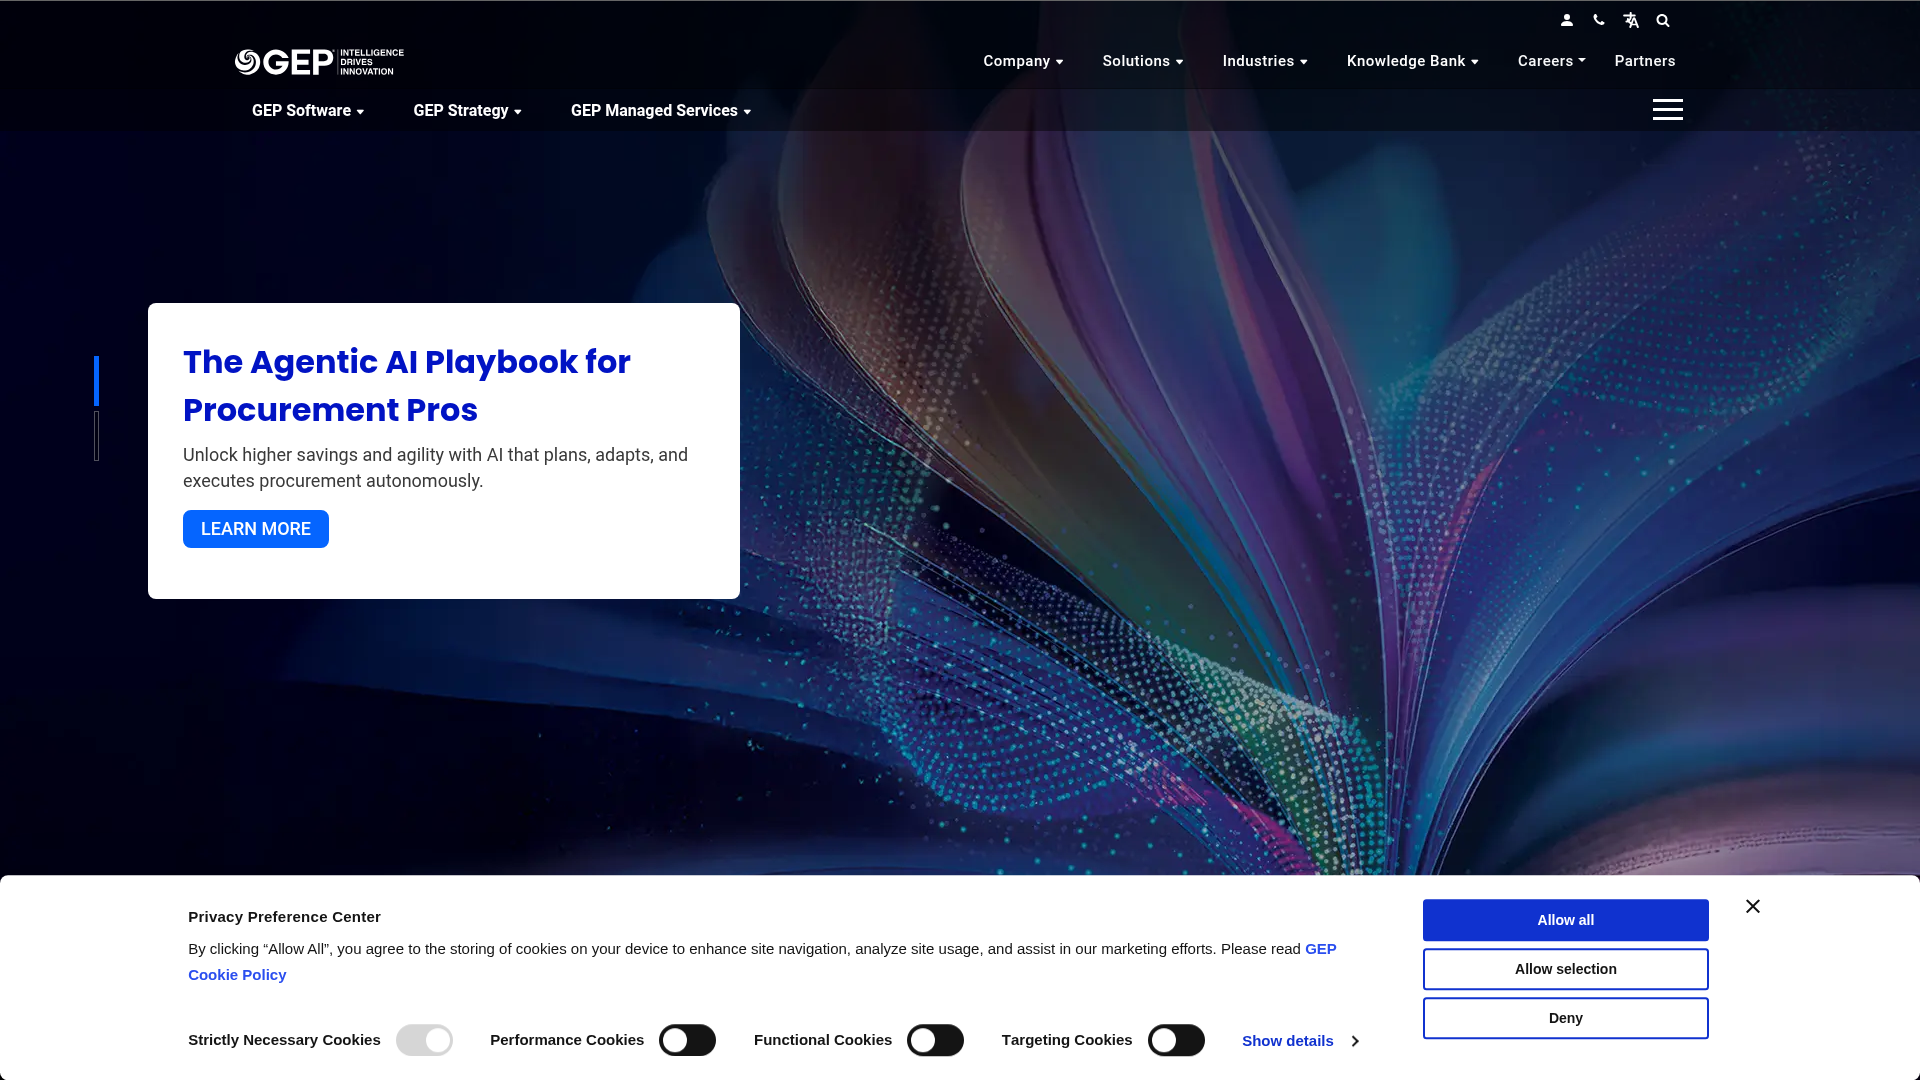
Task: Click the phone contact icon
Action: pyautogui.click(x=1598, y=20)
